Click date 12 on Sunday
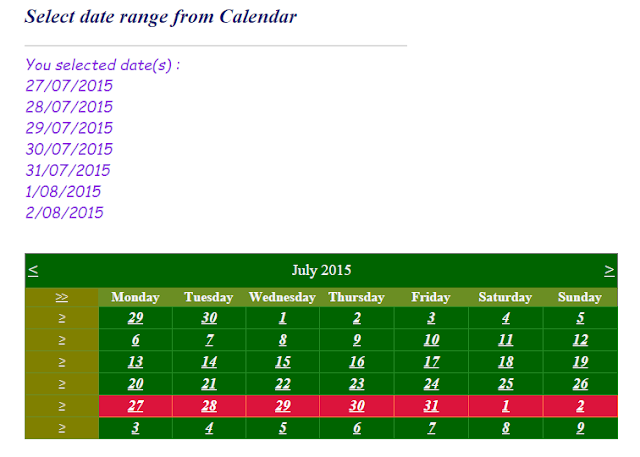This screenshot has height=457, width=640. [580, 340]
